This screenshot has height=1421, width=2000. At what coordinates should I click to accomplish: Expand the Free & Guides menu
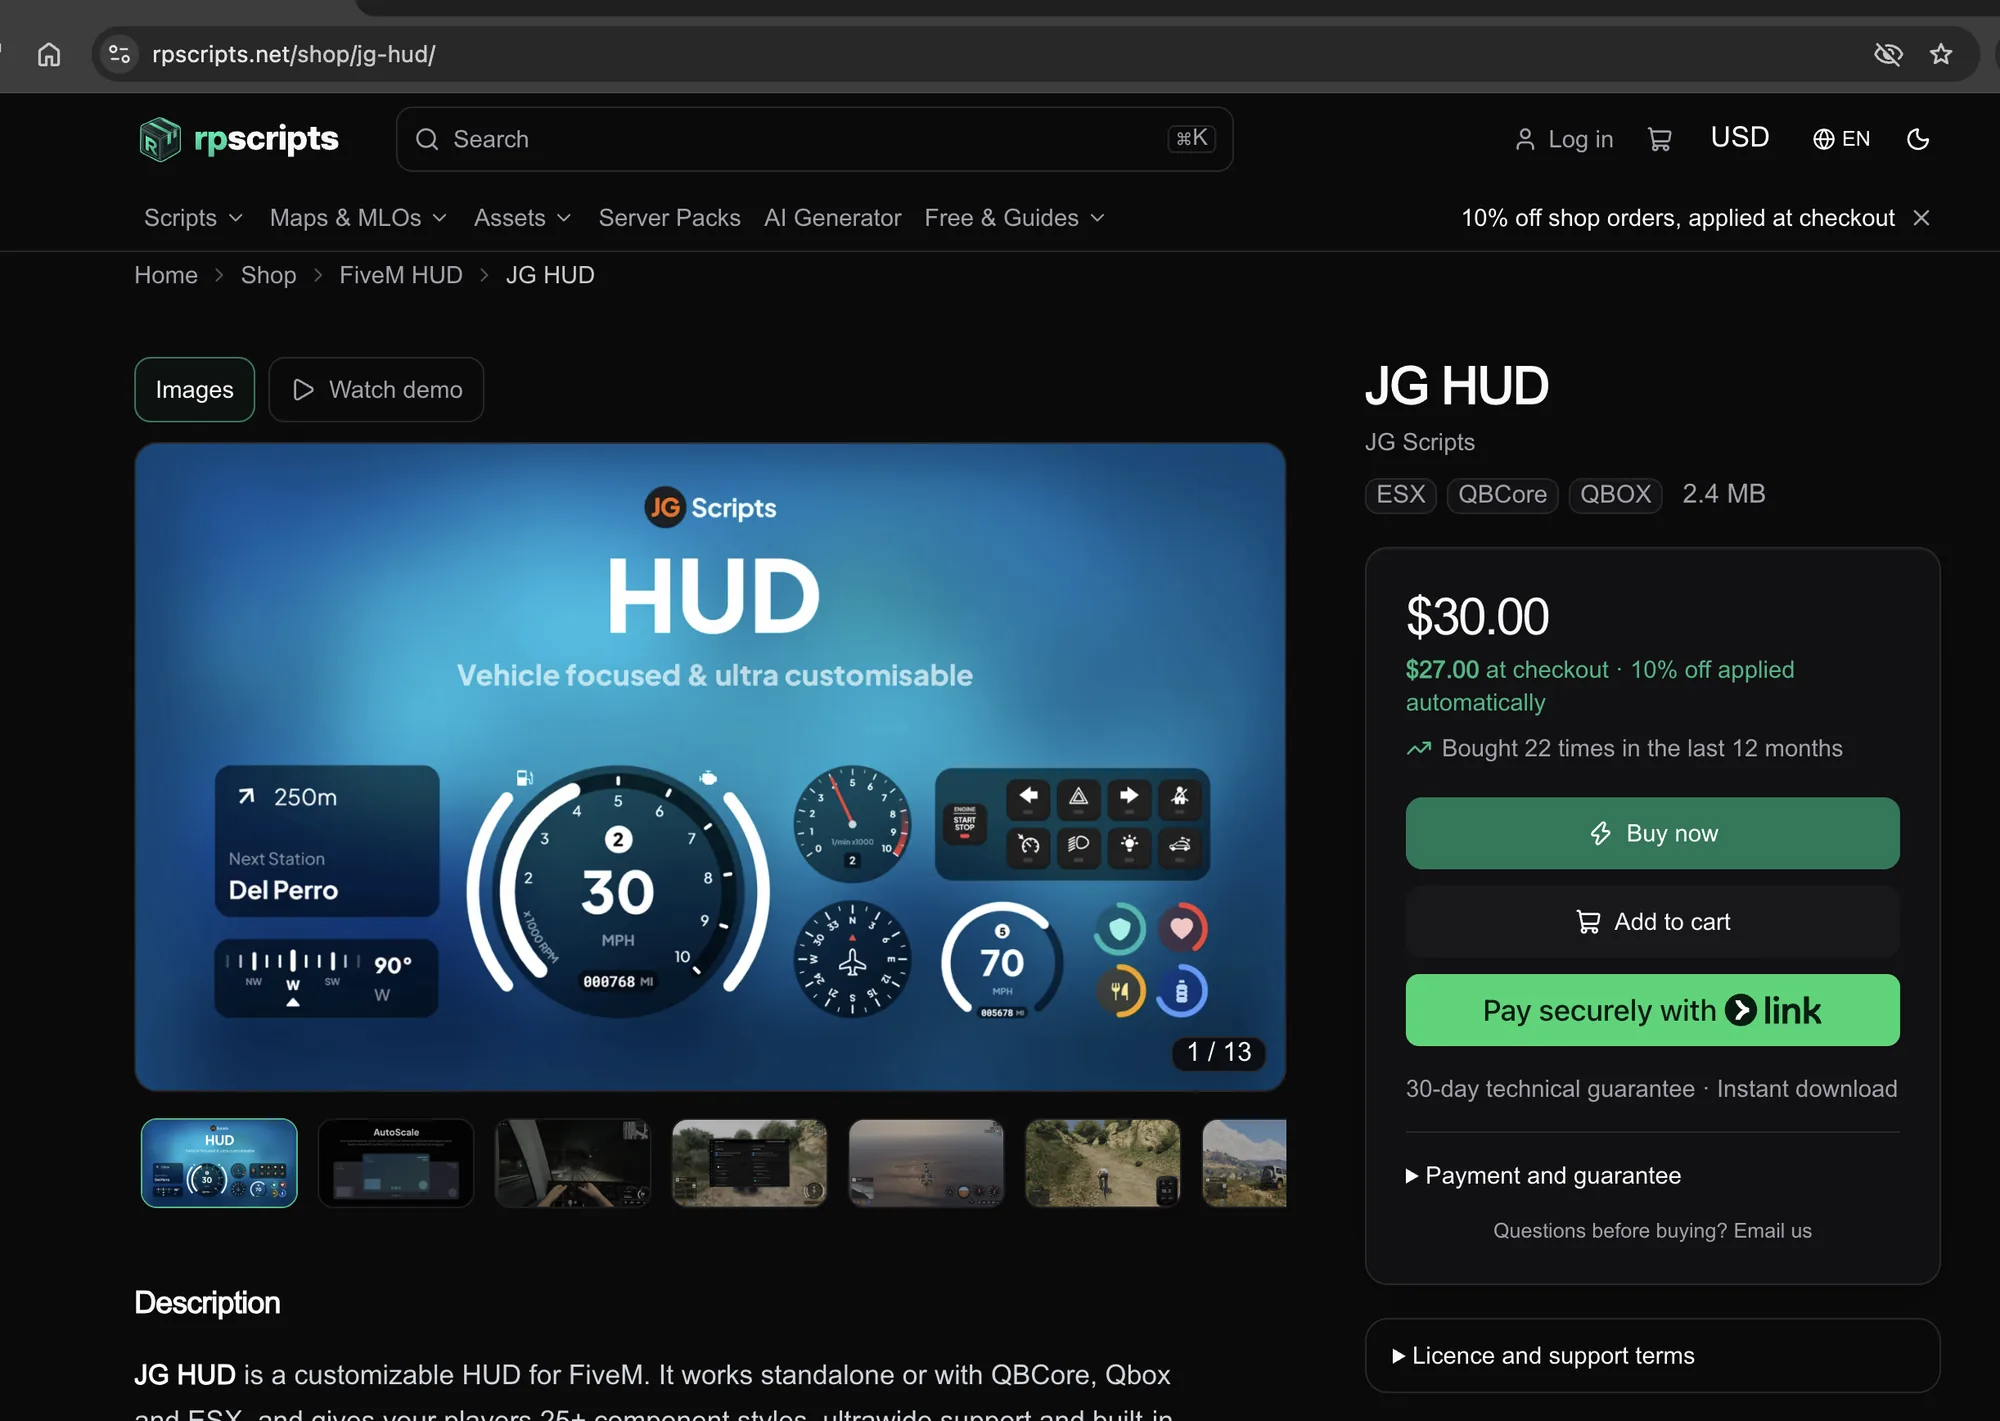(1014, 218)
